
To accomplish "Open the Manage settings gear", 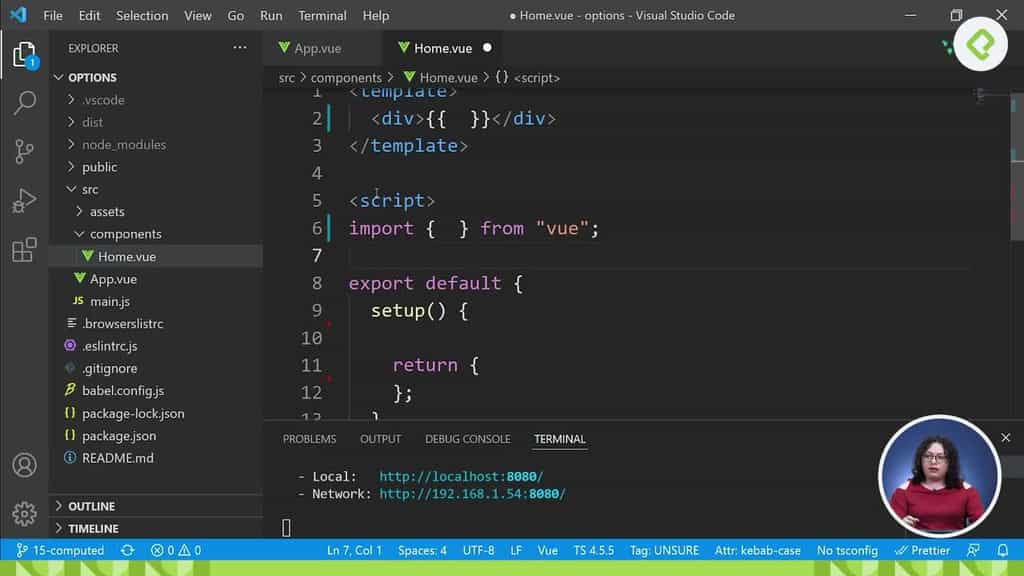I will [x=24, y=514].
